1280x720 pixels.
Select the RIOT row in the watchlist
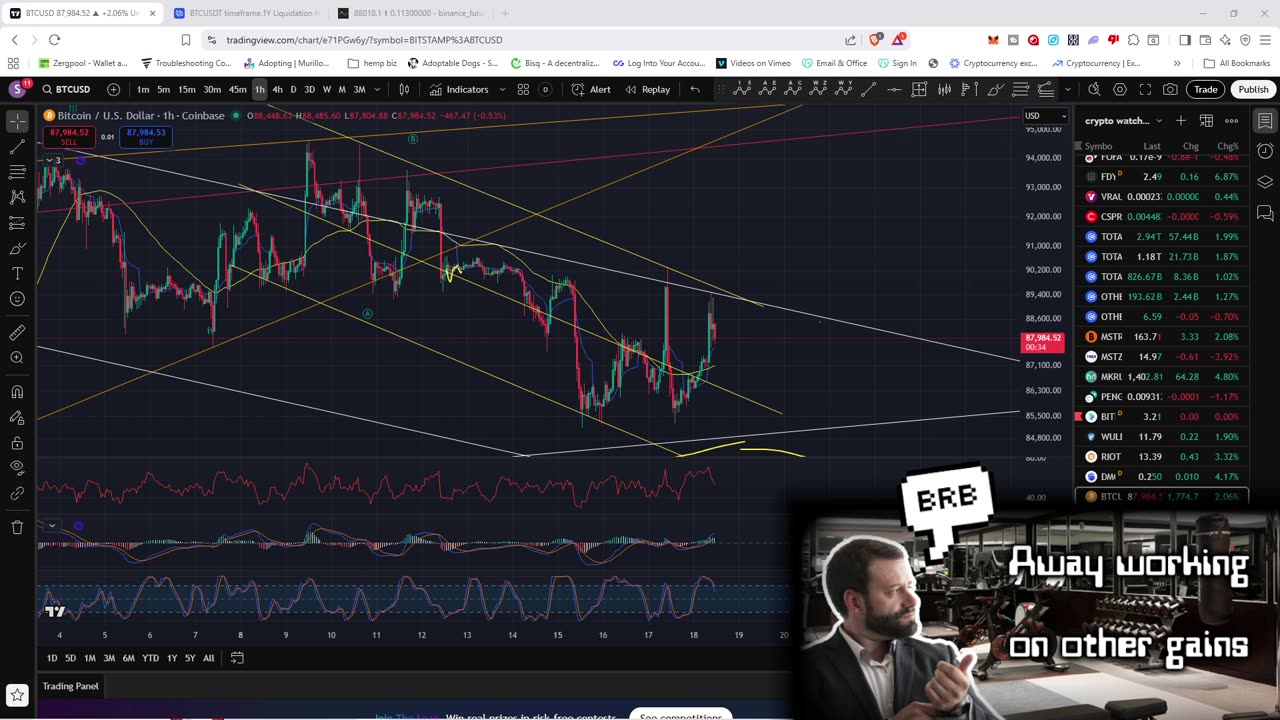[x=1163, y=457]
